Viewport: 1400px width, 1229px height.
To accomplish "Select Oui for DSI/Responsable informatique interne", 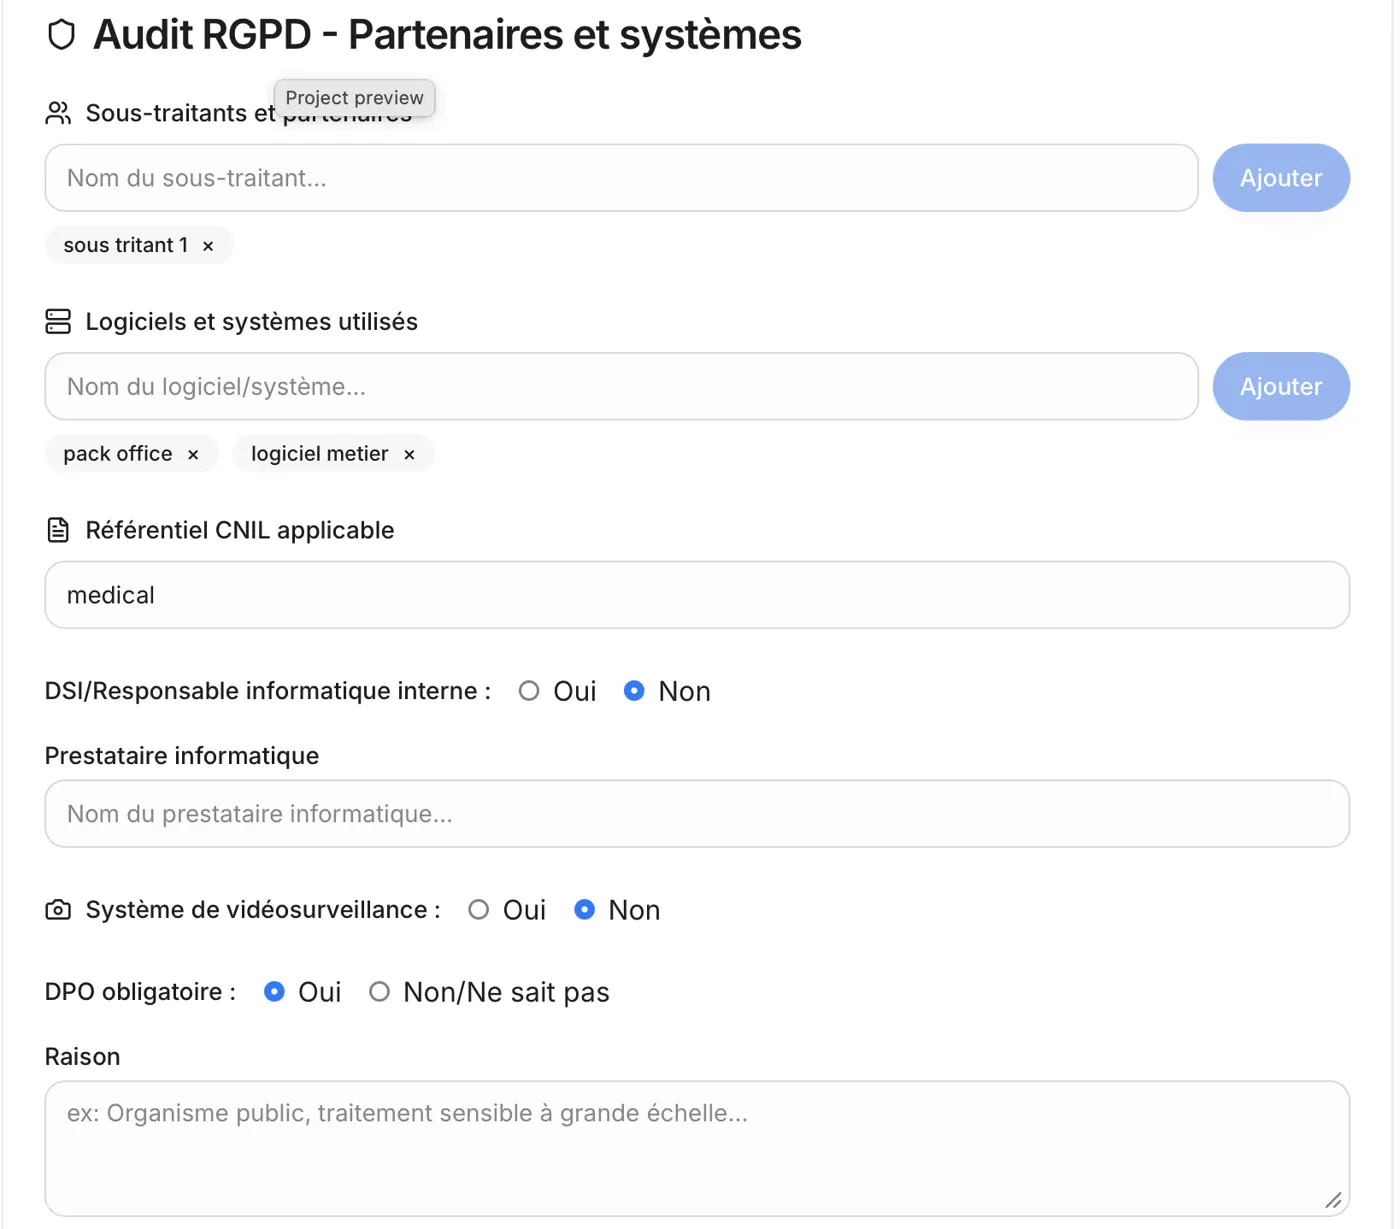I will click(x=529, y=691).
